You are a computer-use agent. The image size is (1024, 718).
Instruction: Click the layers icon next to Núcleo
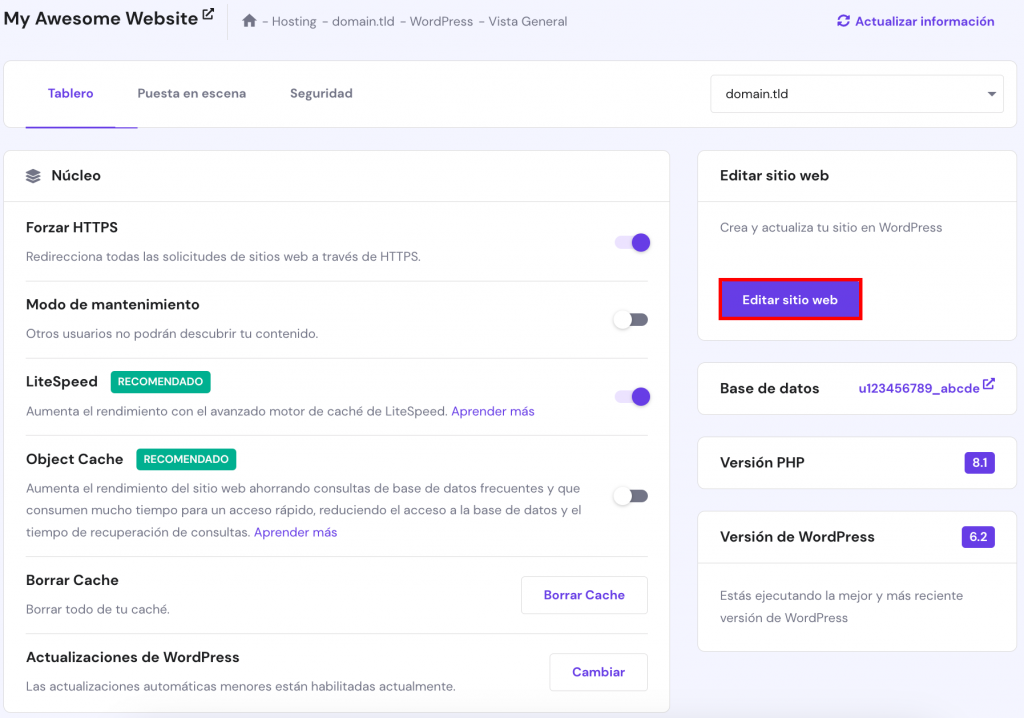31,175
